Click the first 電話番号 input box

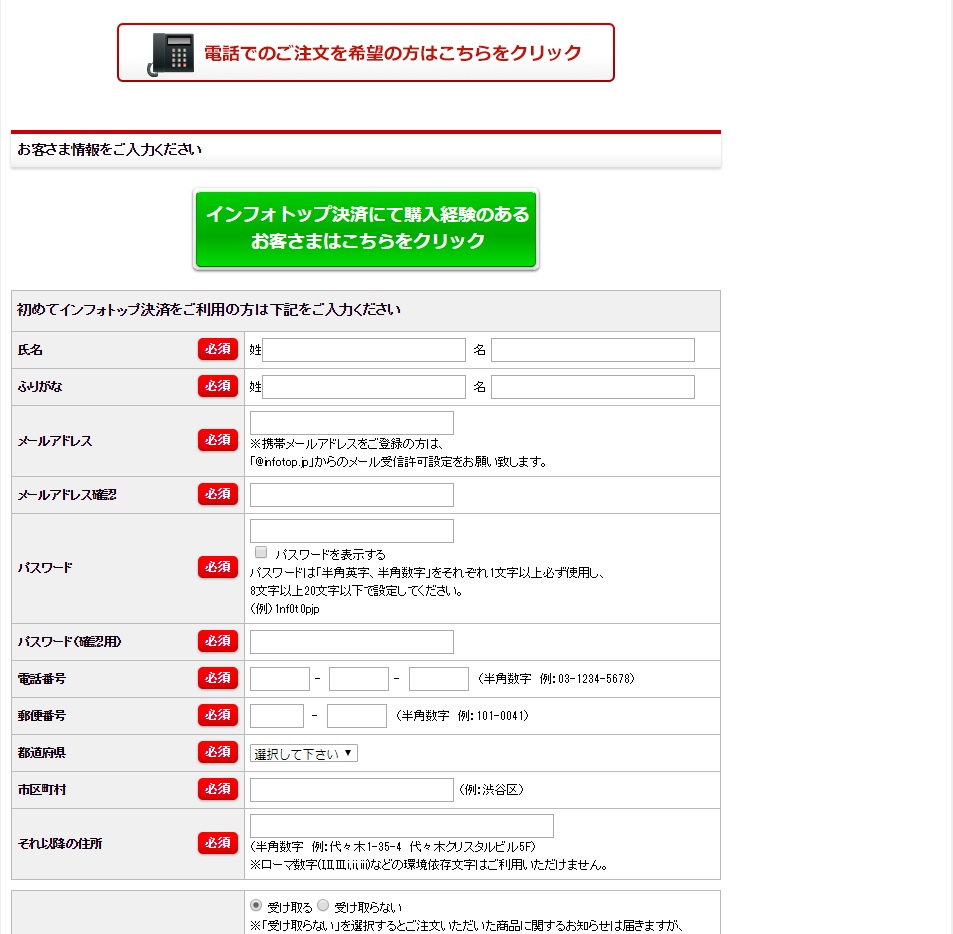pyautogui.click(x=280, y=679)
